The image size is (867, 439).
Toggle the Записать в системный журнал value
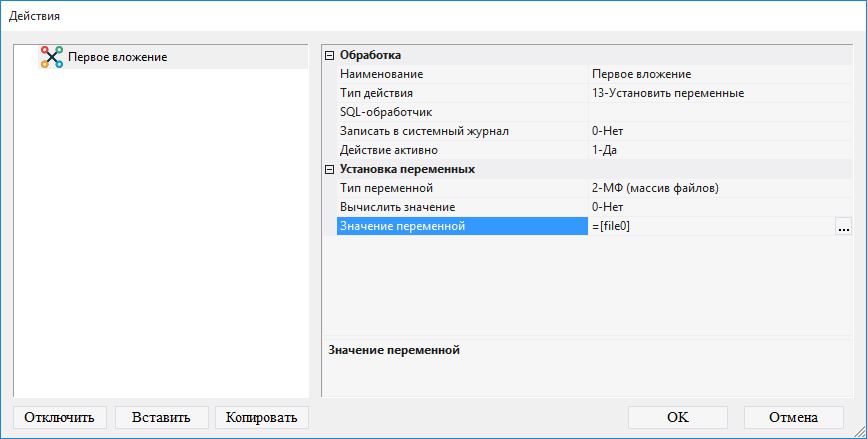[x=718, y=131]
